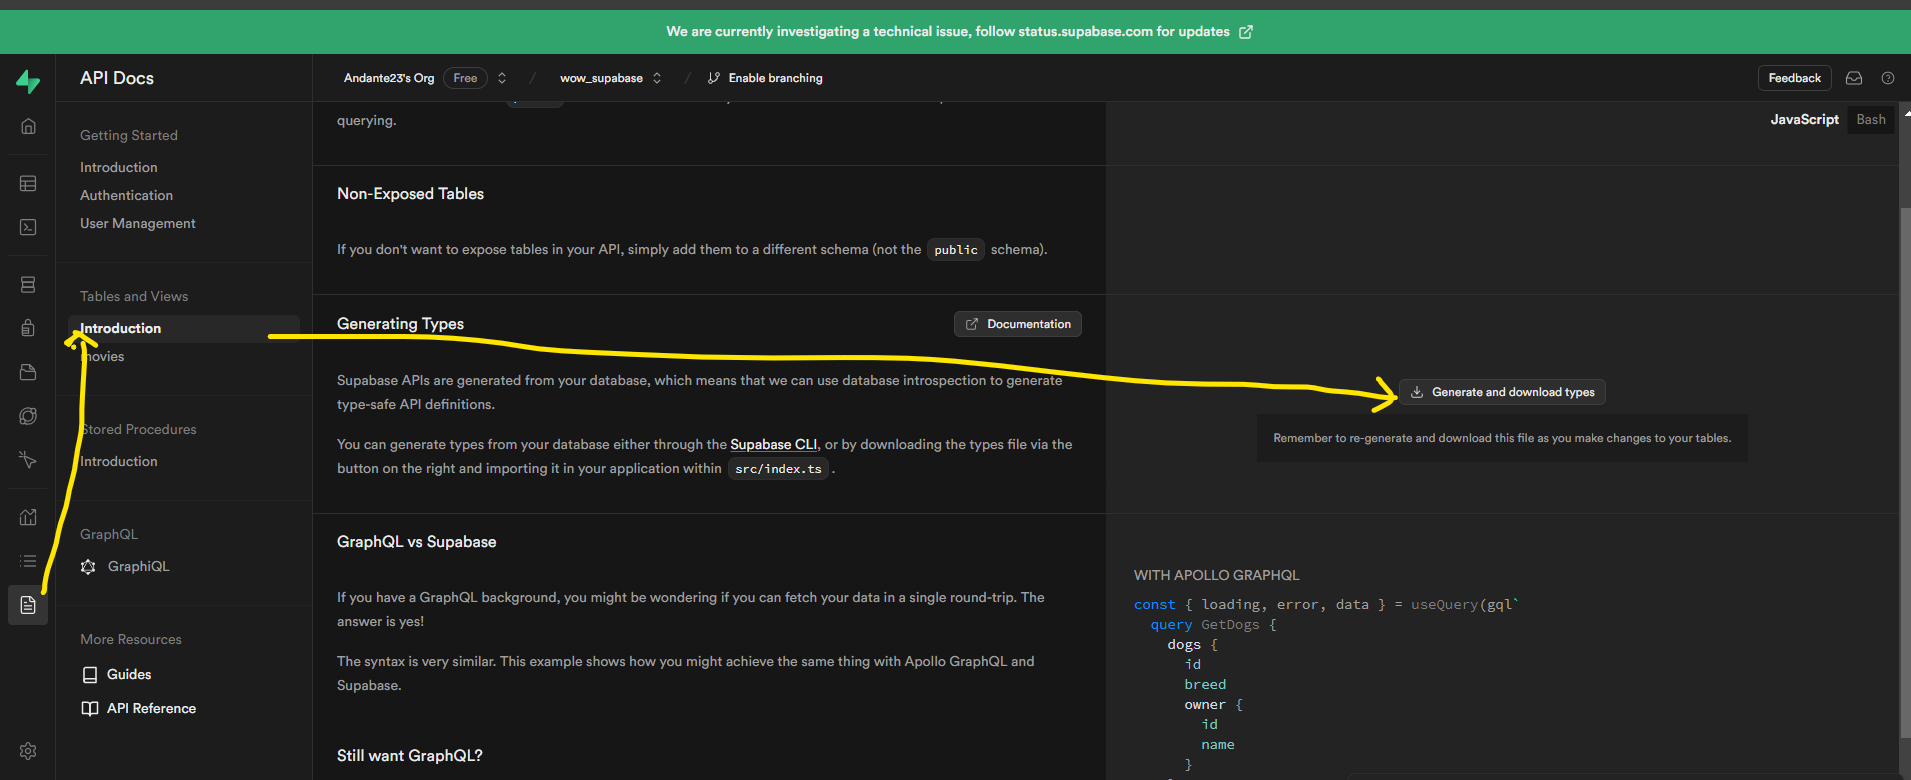The image size is (1911, 780).
Task: Click the Non-Exposed Tables heading
Action: click(410, 194)
